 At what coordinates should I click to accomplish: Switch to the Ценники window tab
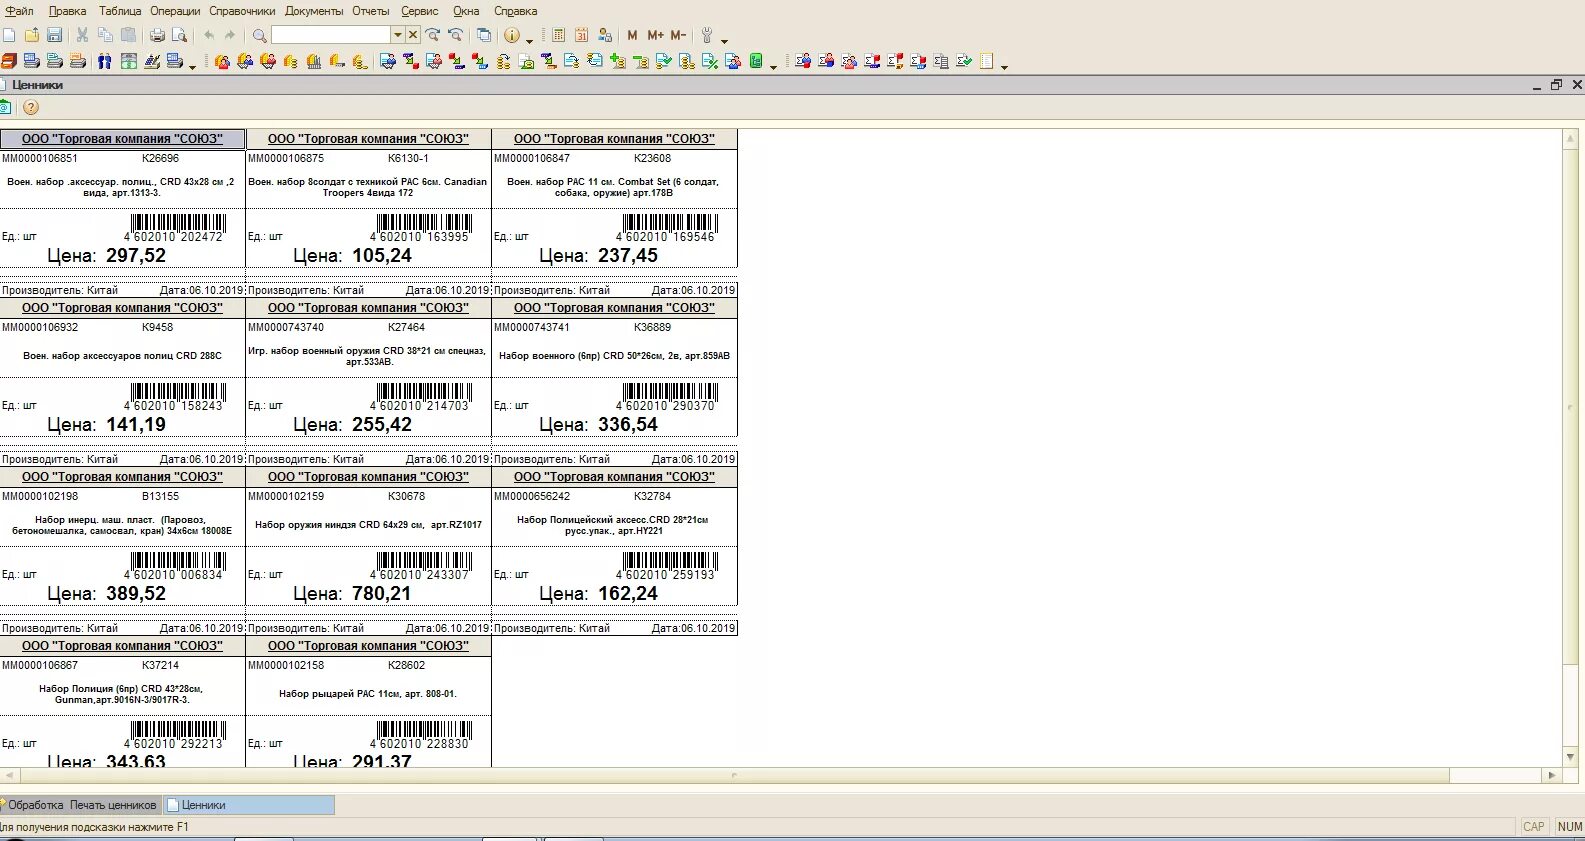point(249,805)
